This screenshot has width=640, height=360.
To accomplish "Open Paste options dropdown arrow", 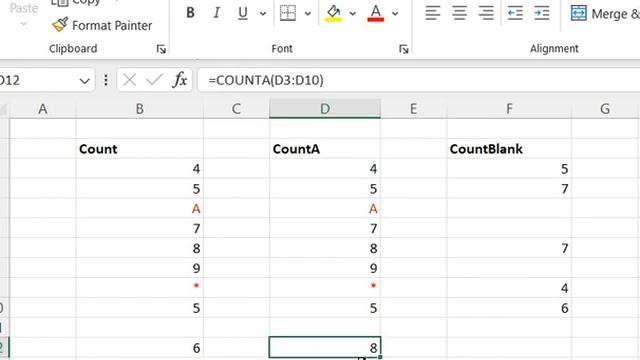I will point(24,24).
